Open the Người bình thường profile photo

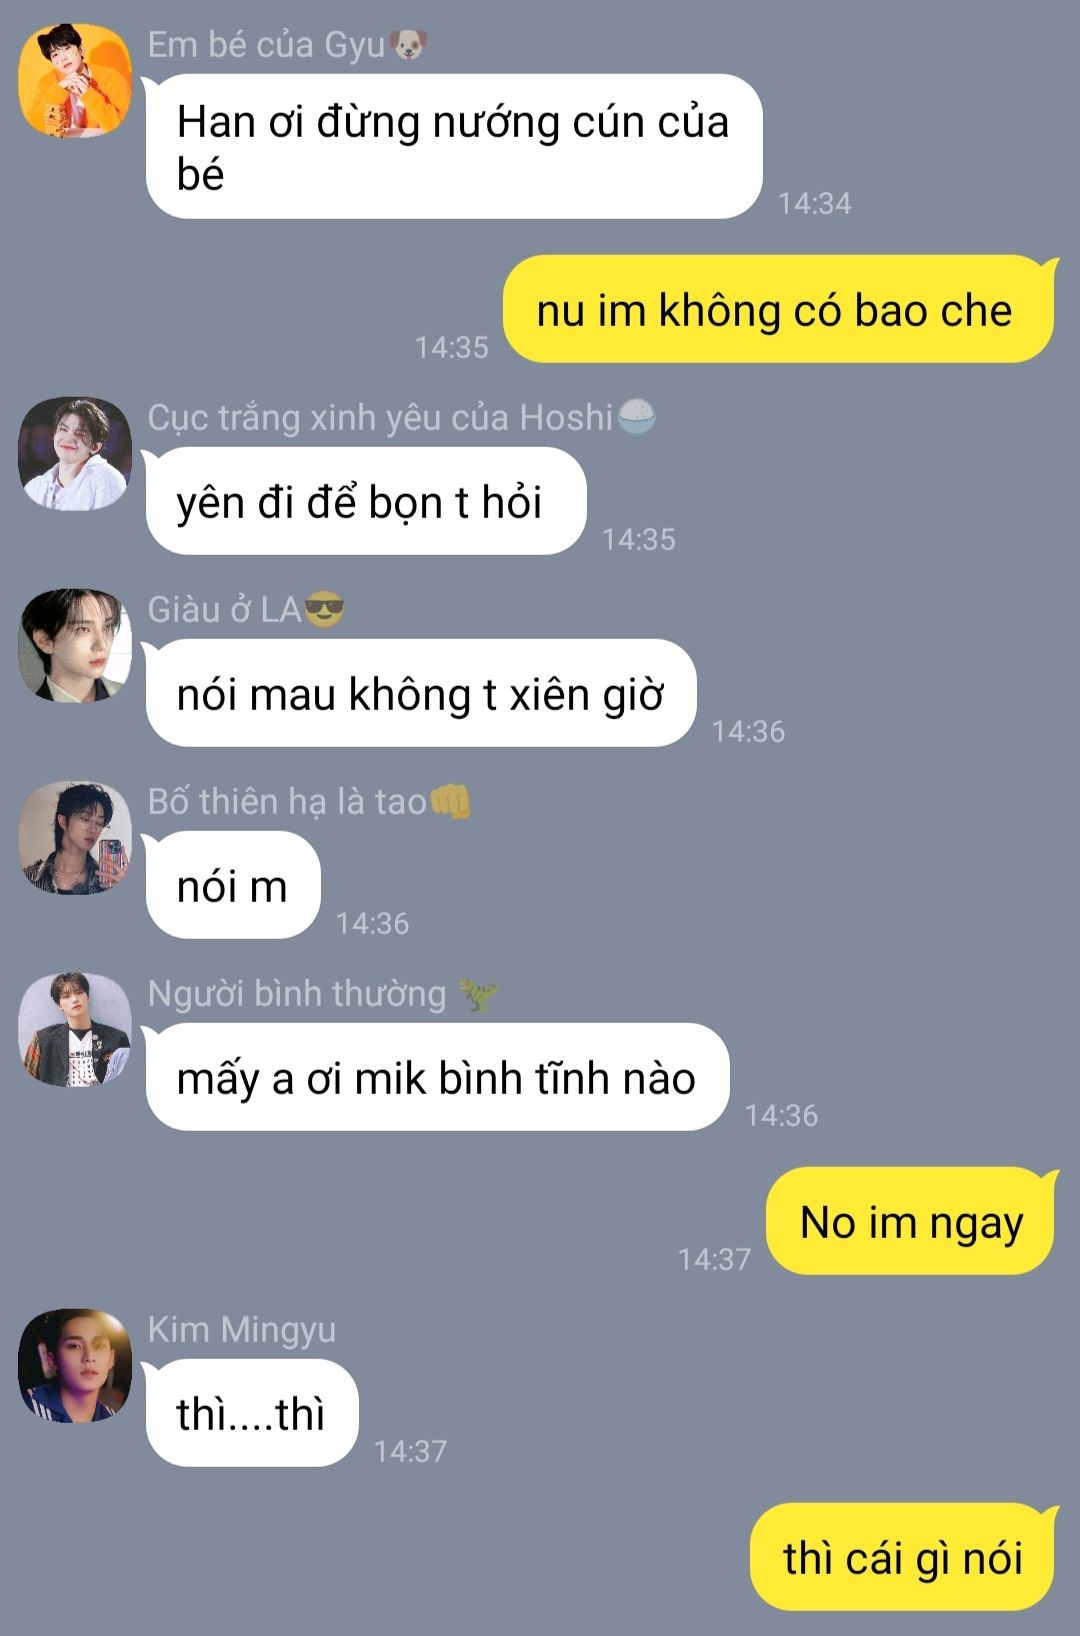coord(75,1029)
